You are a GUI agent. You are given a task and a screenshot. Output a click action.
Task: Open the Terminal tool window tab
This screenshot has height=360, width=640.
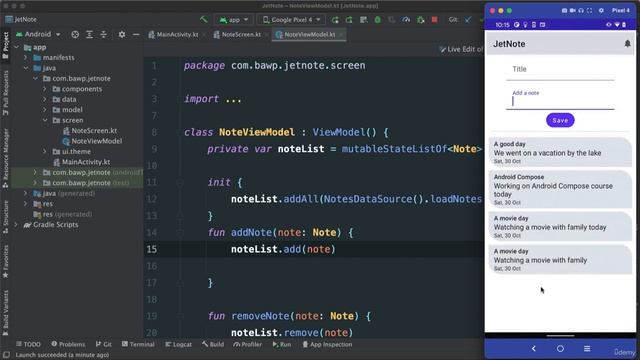pos(138,344)
